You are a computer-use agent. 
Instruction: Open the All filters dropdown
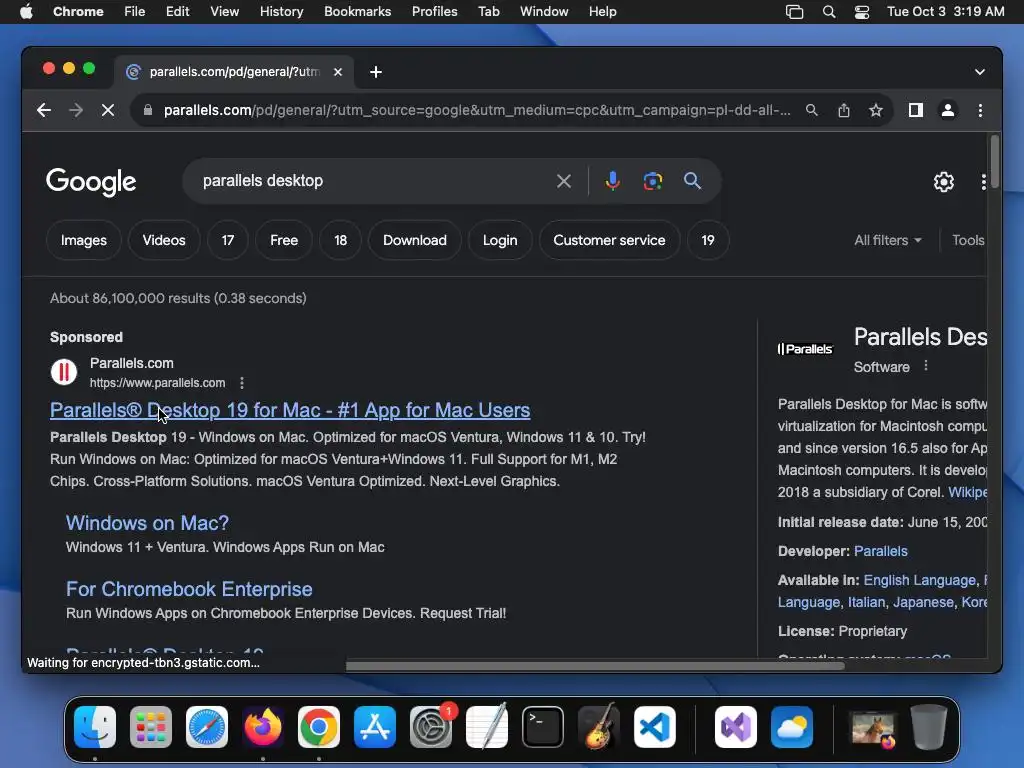tap(888, 240)
